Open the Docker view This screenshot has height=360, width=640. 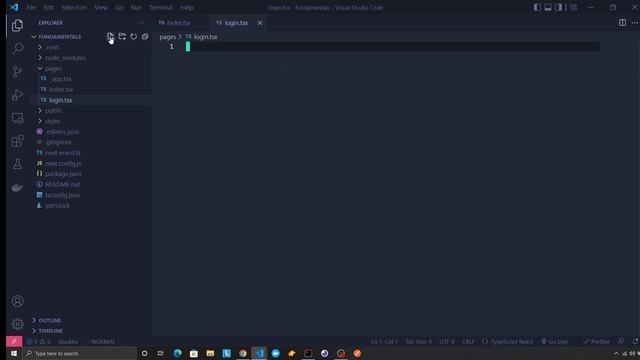pos(17,187)
